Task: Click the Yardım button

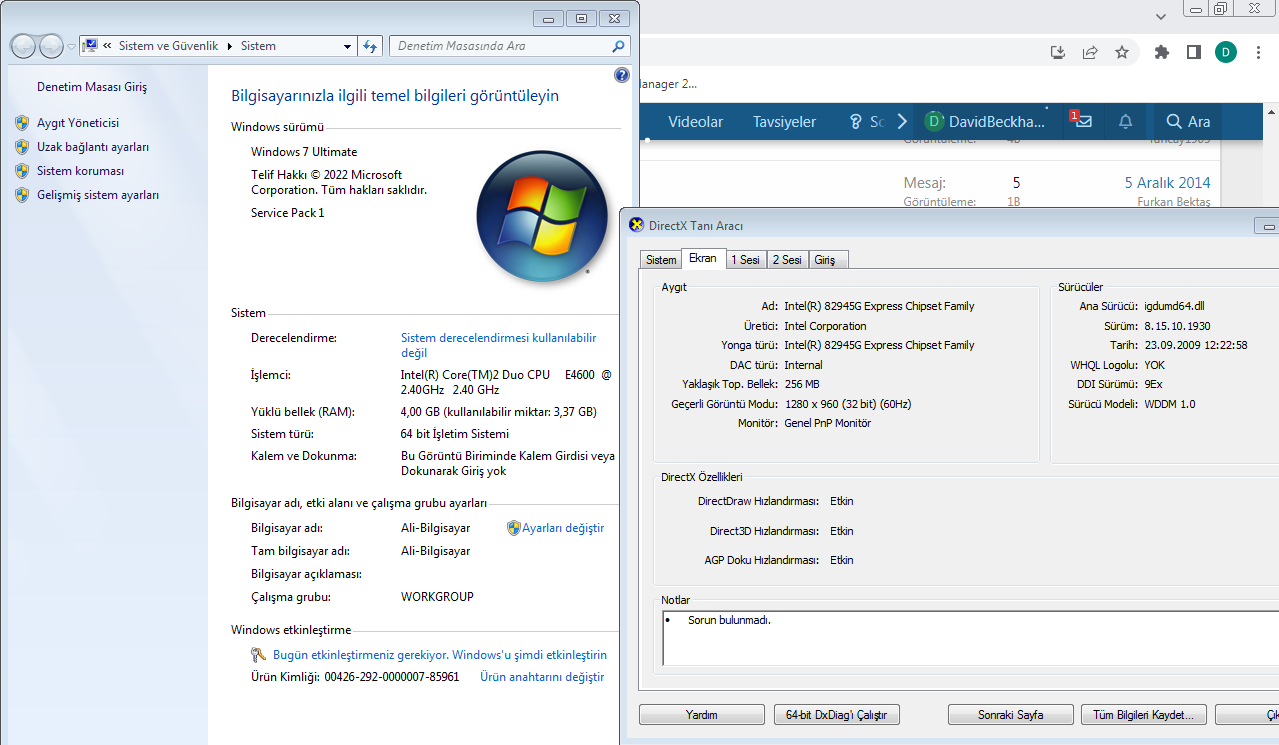Action: point(701,715)
